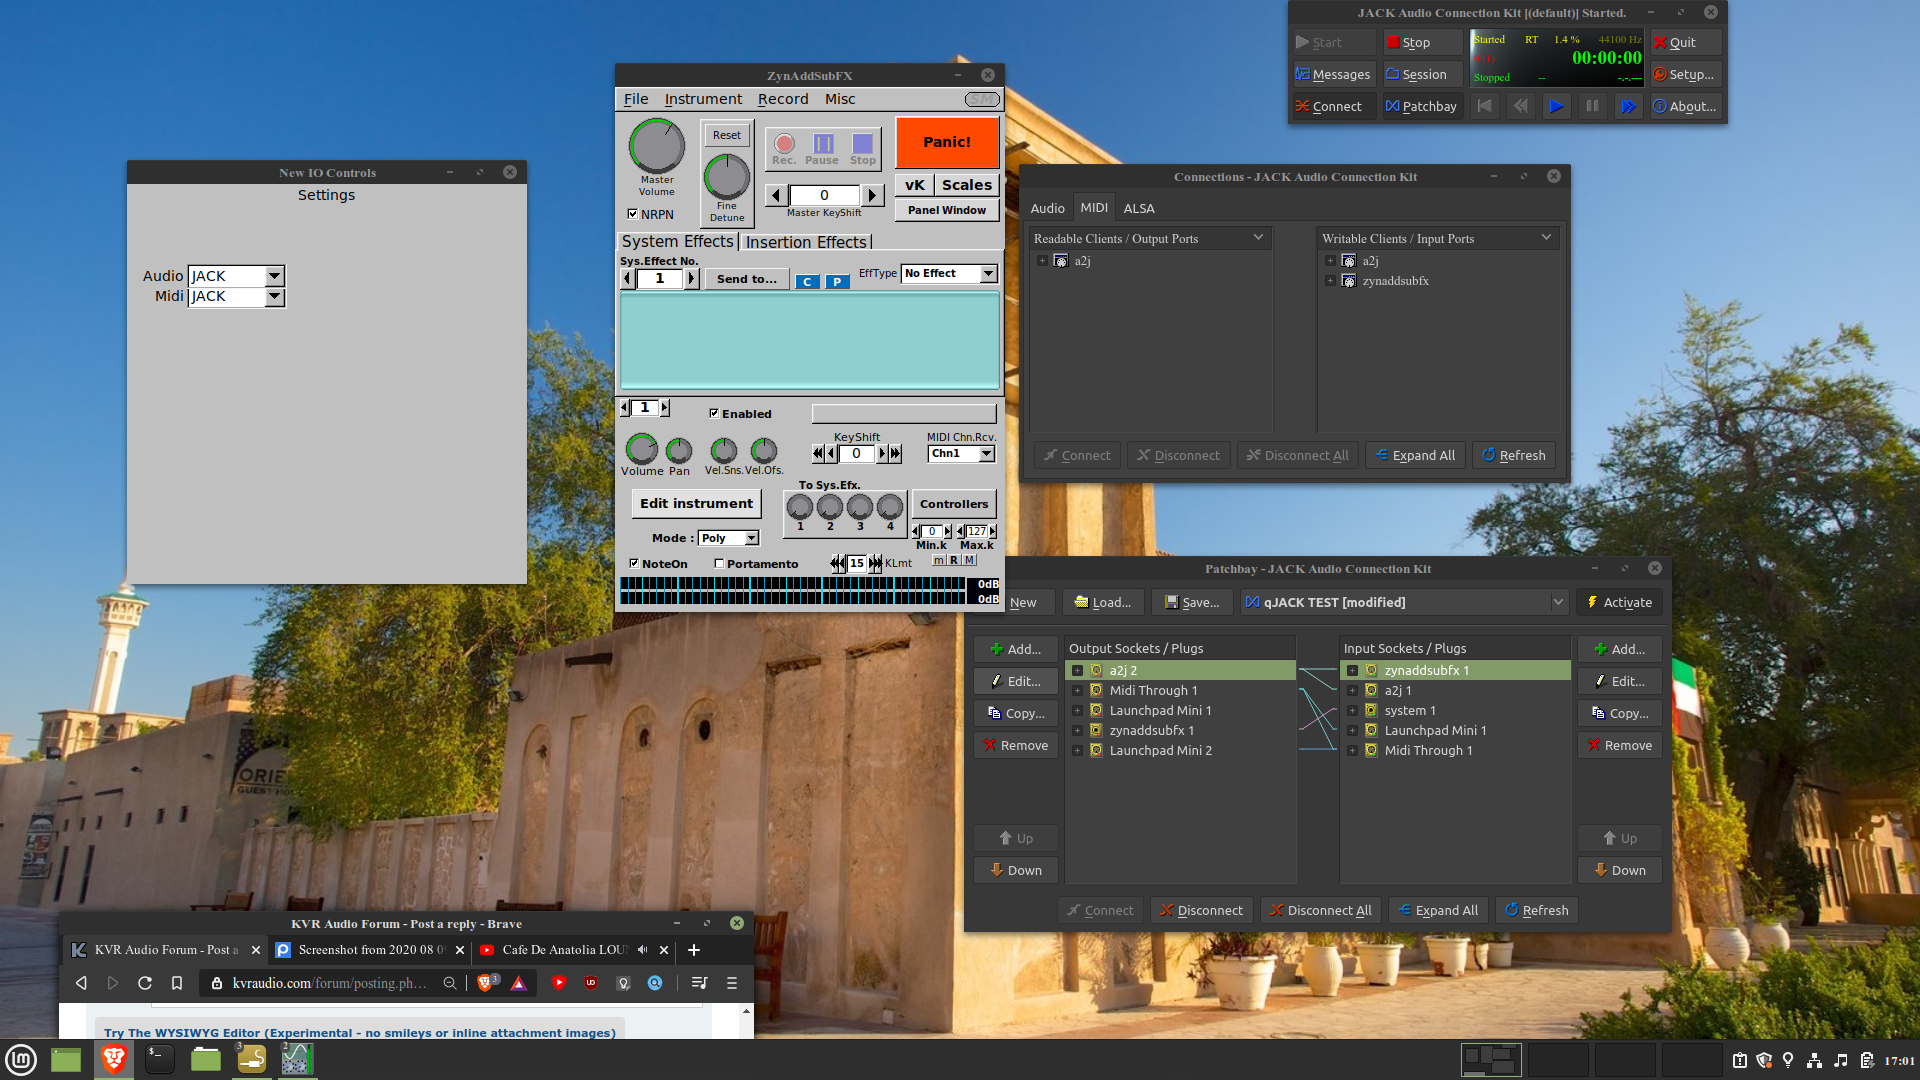Enable the Portamento checkbox
The image size is (1920, 1080).
point(719,563)
